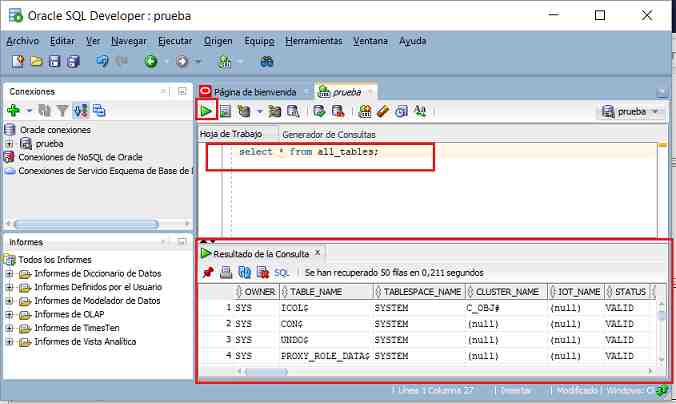
Task: Switch to Página de bienvenida tab
Action: point(254,92)
